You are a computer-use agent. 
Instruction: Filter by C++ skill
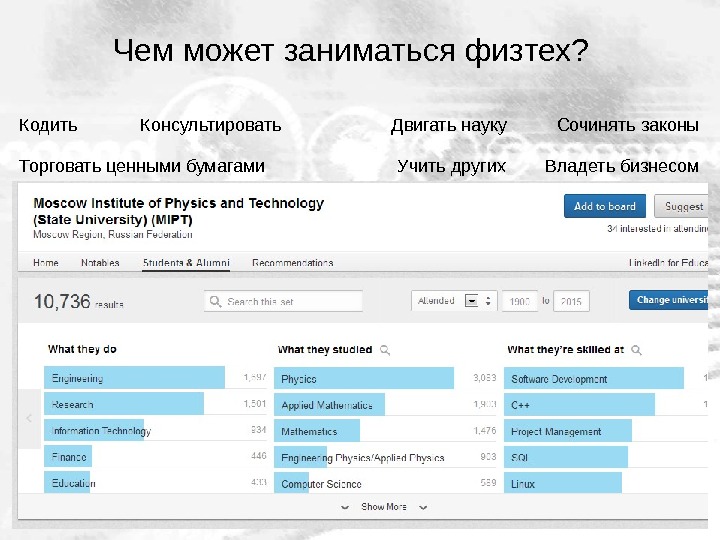coord(579,405)
